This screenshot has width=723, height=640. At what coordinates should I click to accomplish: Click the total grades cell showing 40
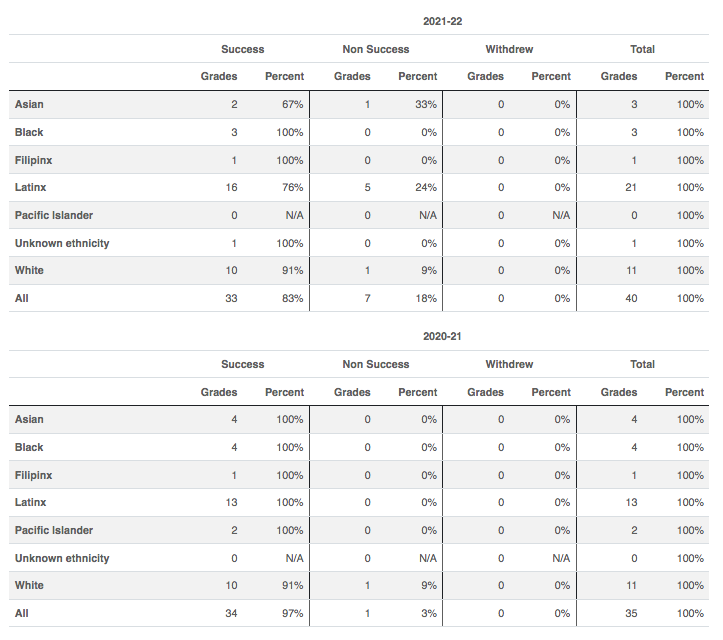click(631, 299)
